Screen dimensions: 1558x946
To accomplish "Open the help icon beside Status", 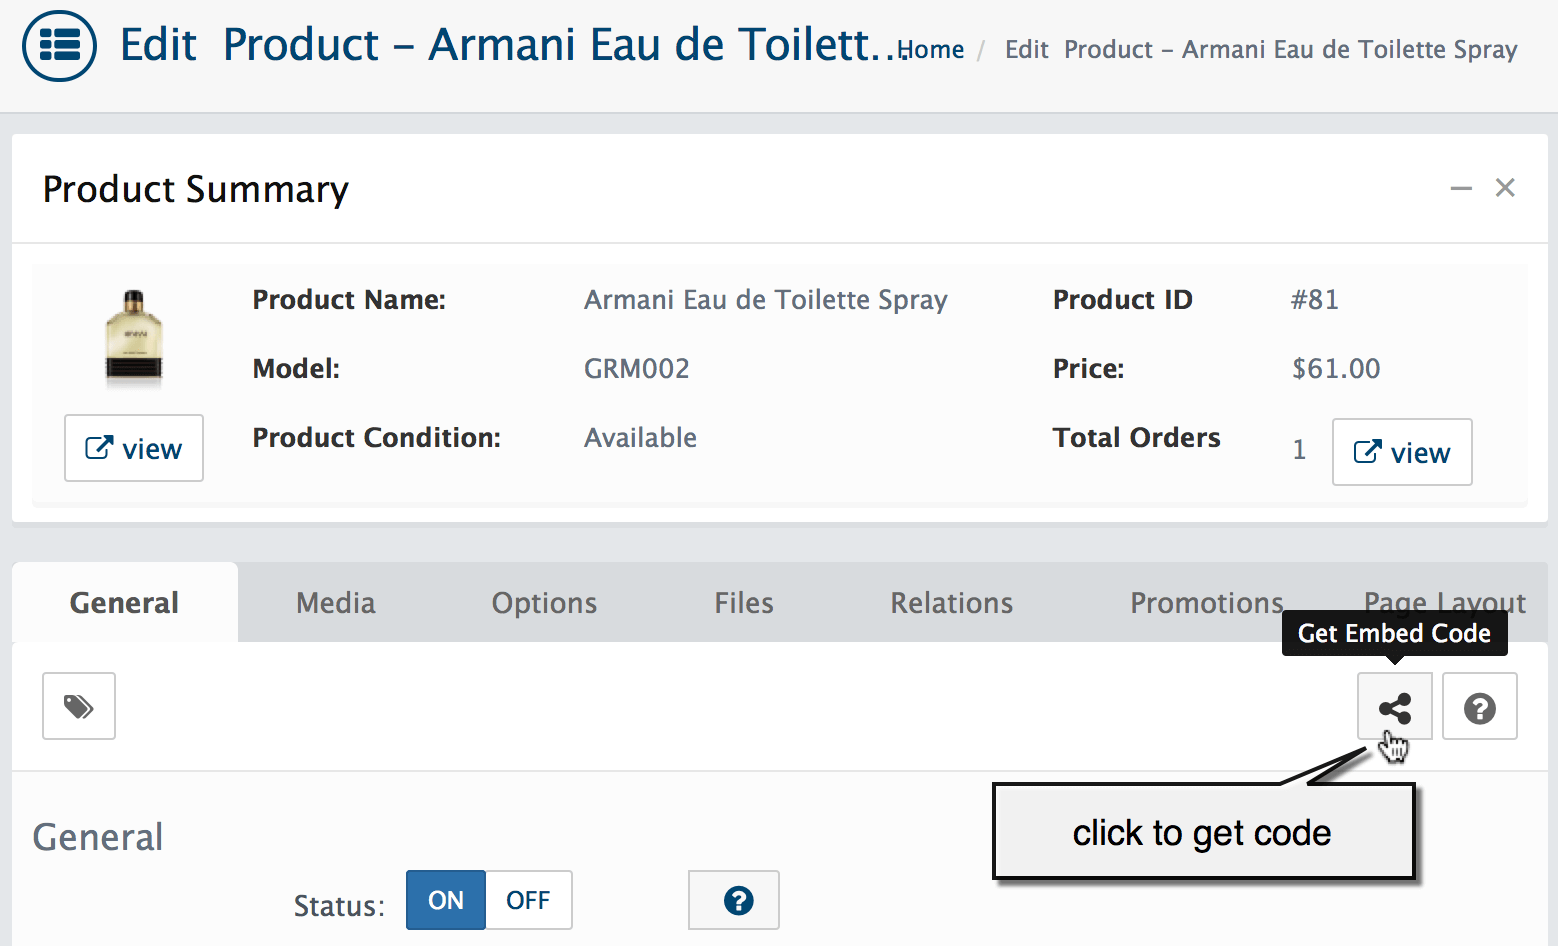I will pyautogui.click(x=734, y=900).
